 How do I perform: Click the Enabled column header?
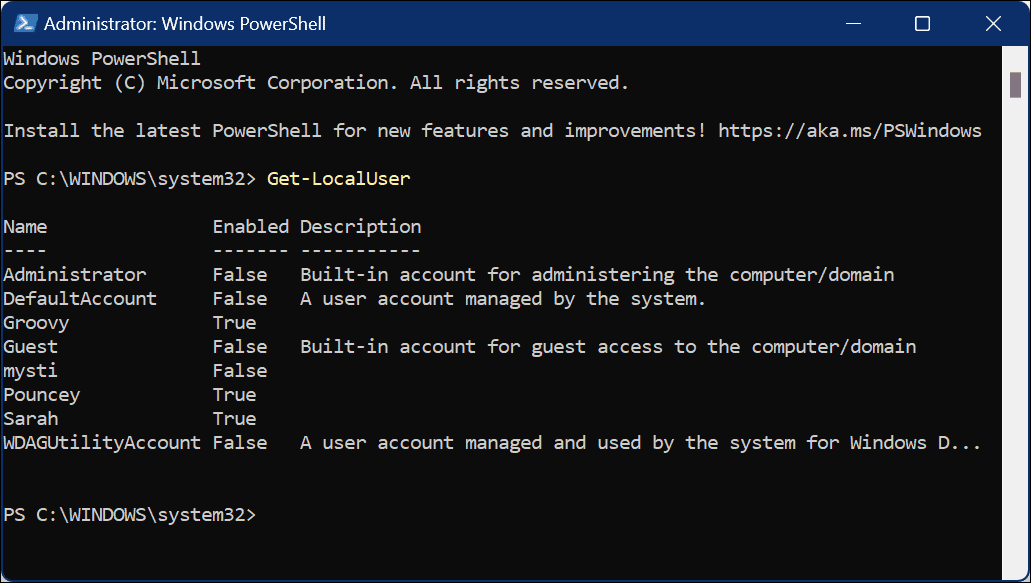250,226
